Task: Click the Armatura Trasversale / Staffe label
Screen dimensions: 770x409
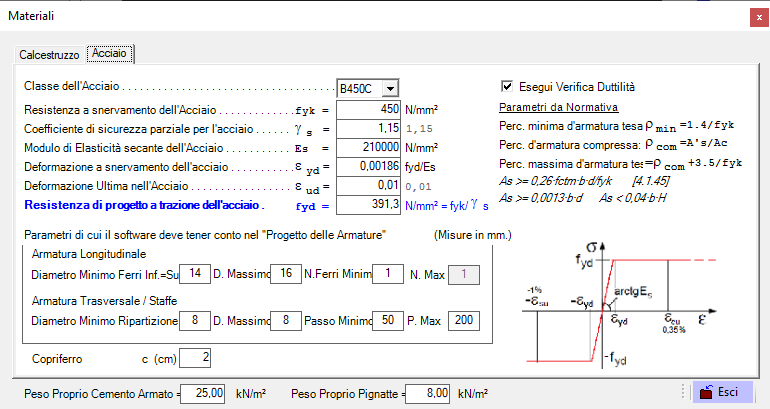Action: (x=104, y=300)
